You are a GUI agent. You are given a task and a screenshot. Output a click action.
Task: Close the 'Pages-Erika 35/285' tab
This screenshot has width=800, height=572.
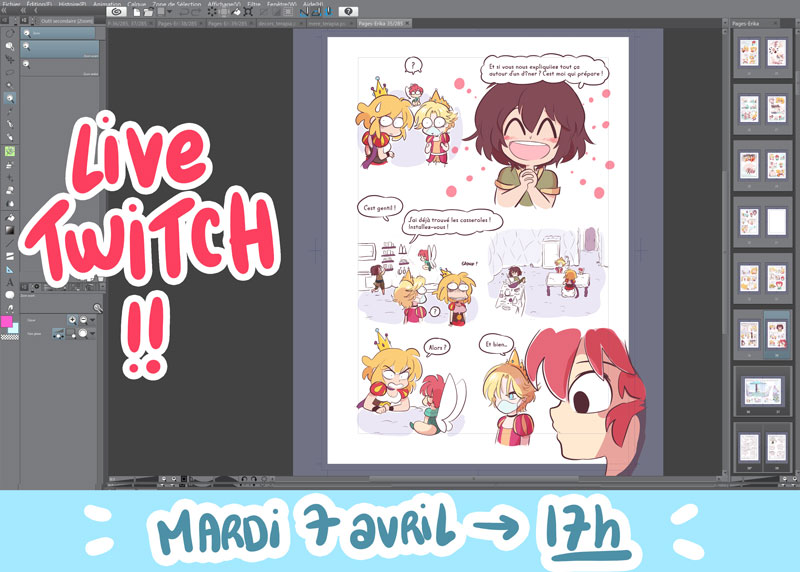tap(407, 23)
